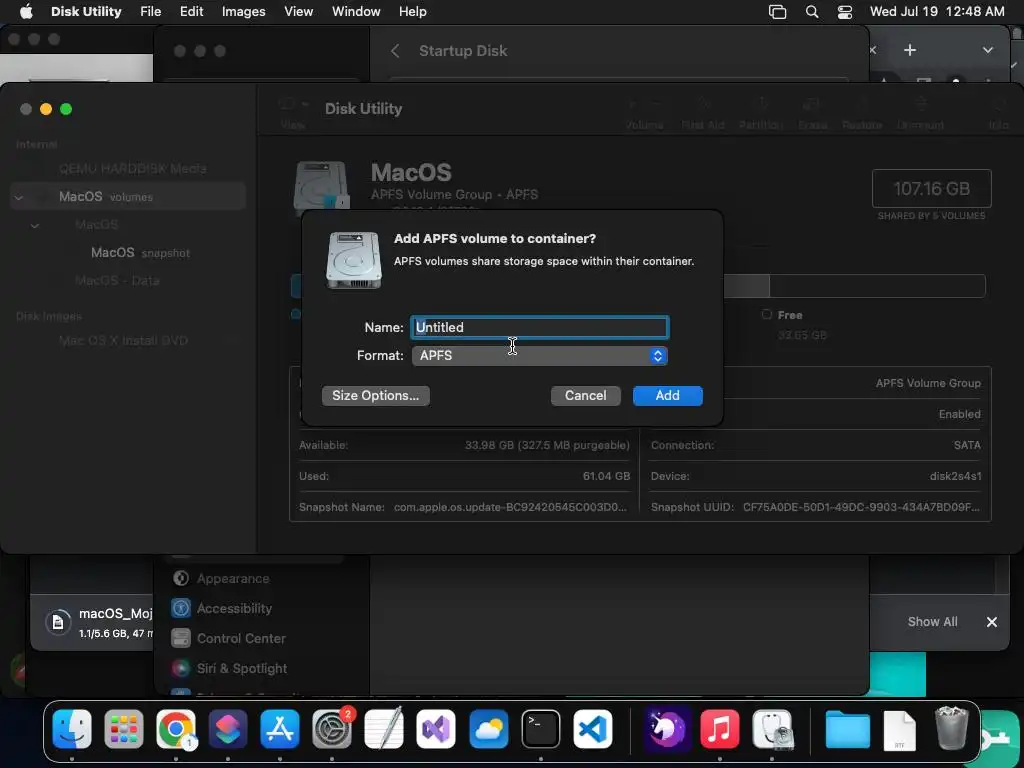This screenshot has height=768, width=1024.
Task: Open the Edit menu
Action: [x=191, y=11]
